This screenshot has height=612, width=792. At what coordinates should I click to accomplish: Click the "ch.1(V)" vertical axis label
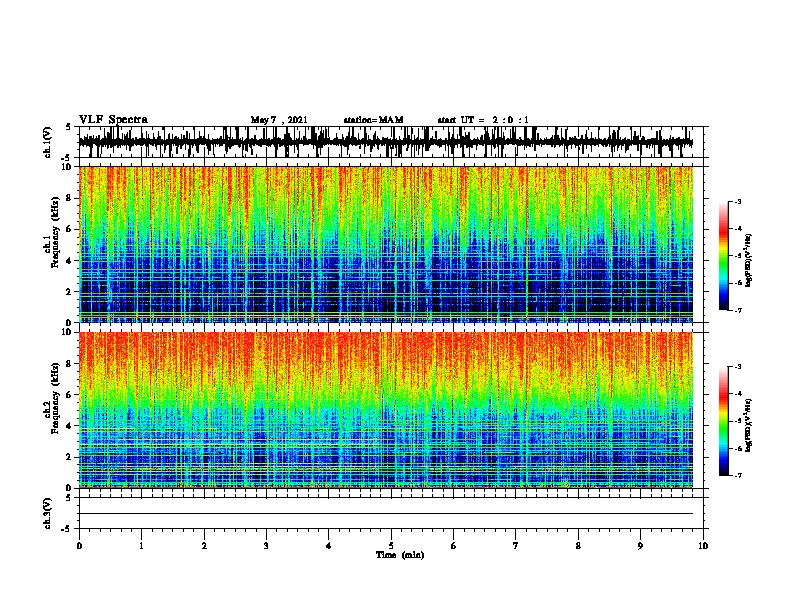pos(47,142)
